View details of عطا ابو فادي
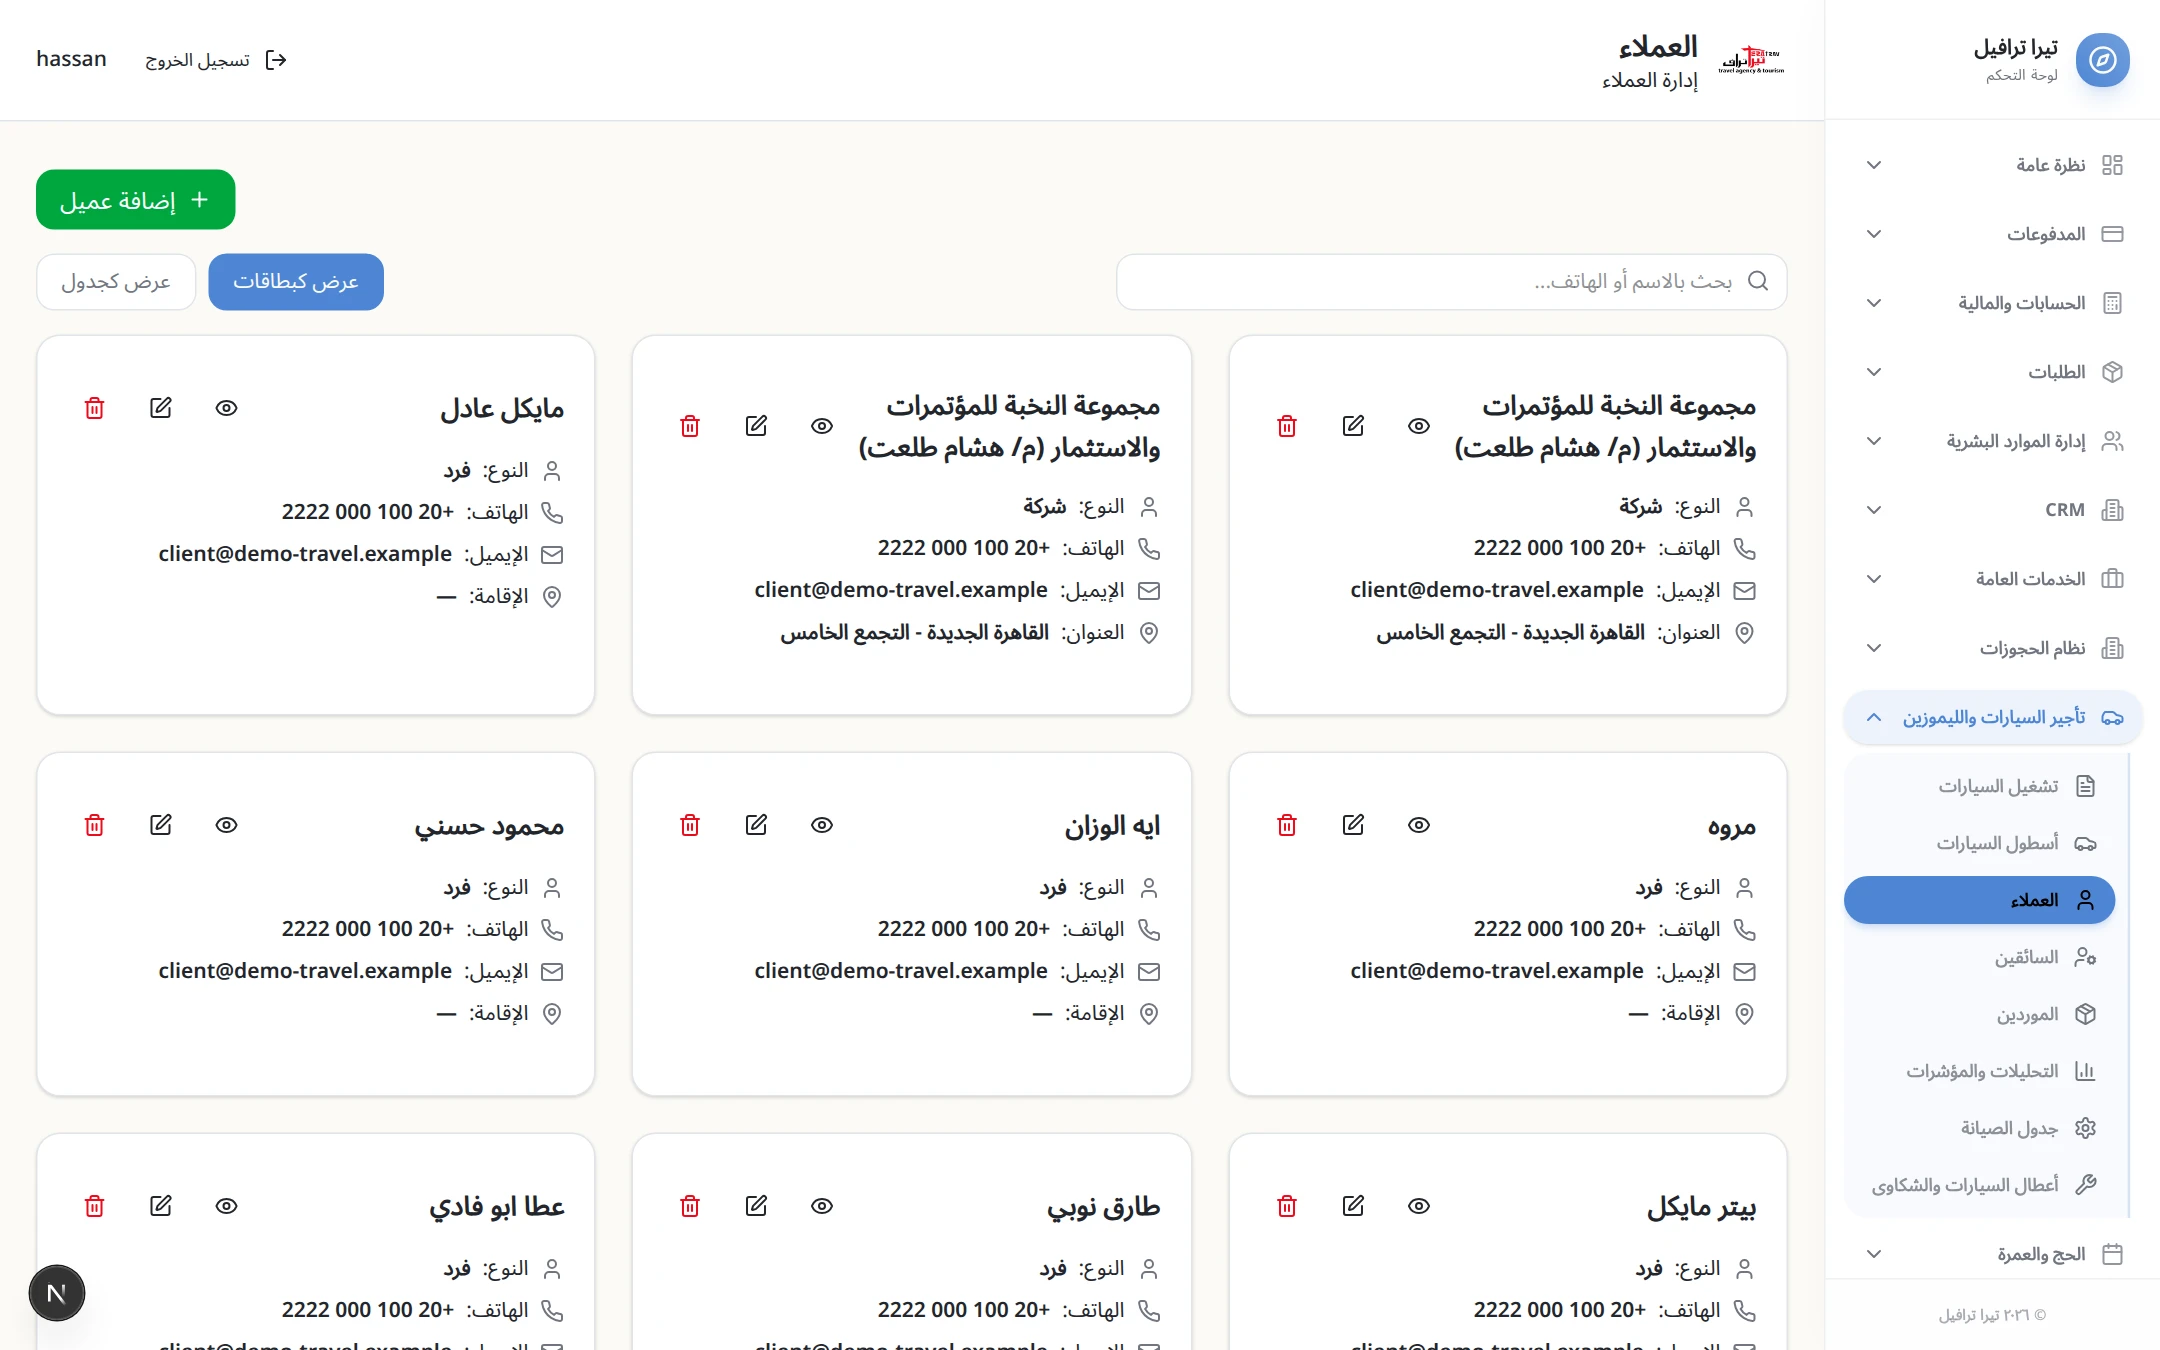 tap(226, 1206)
